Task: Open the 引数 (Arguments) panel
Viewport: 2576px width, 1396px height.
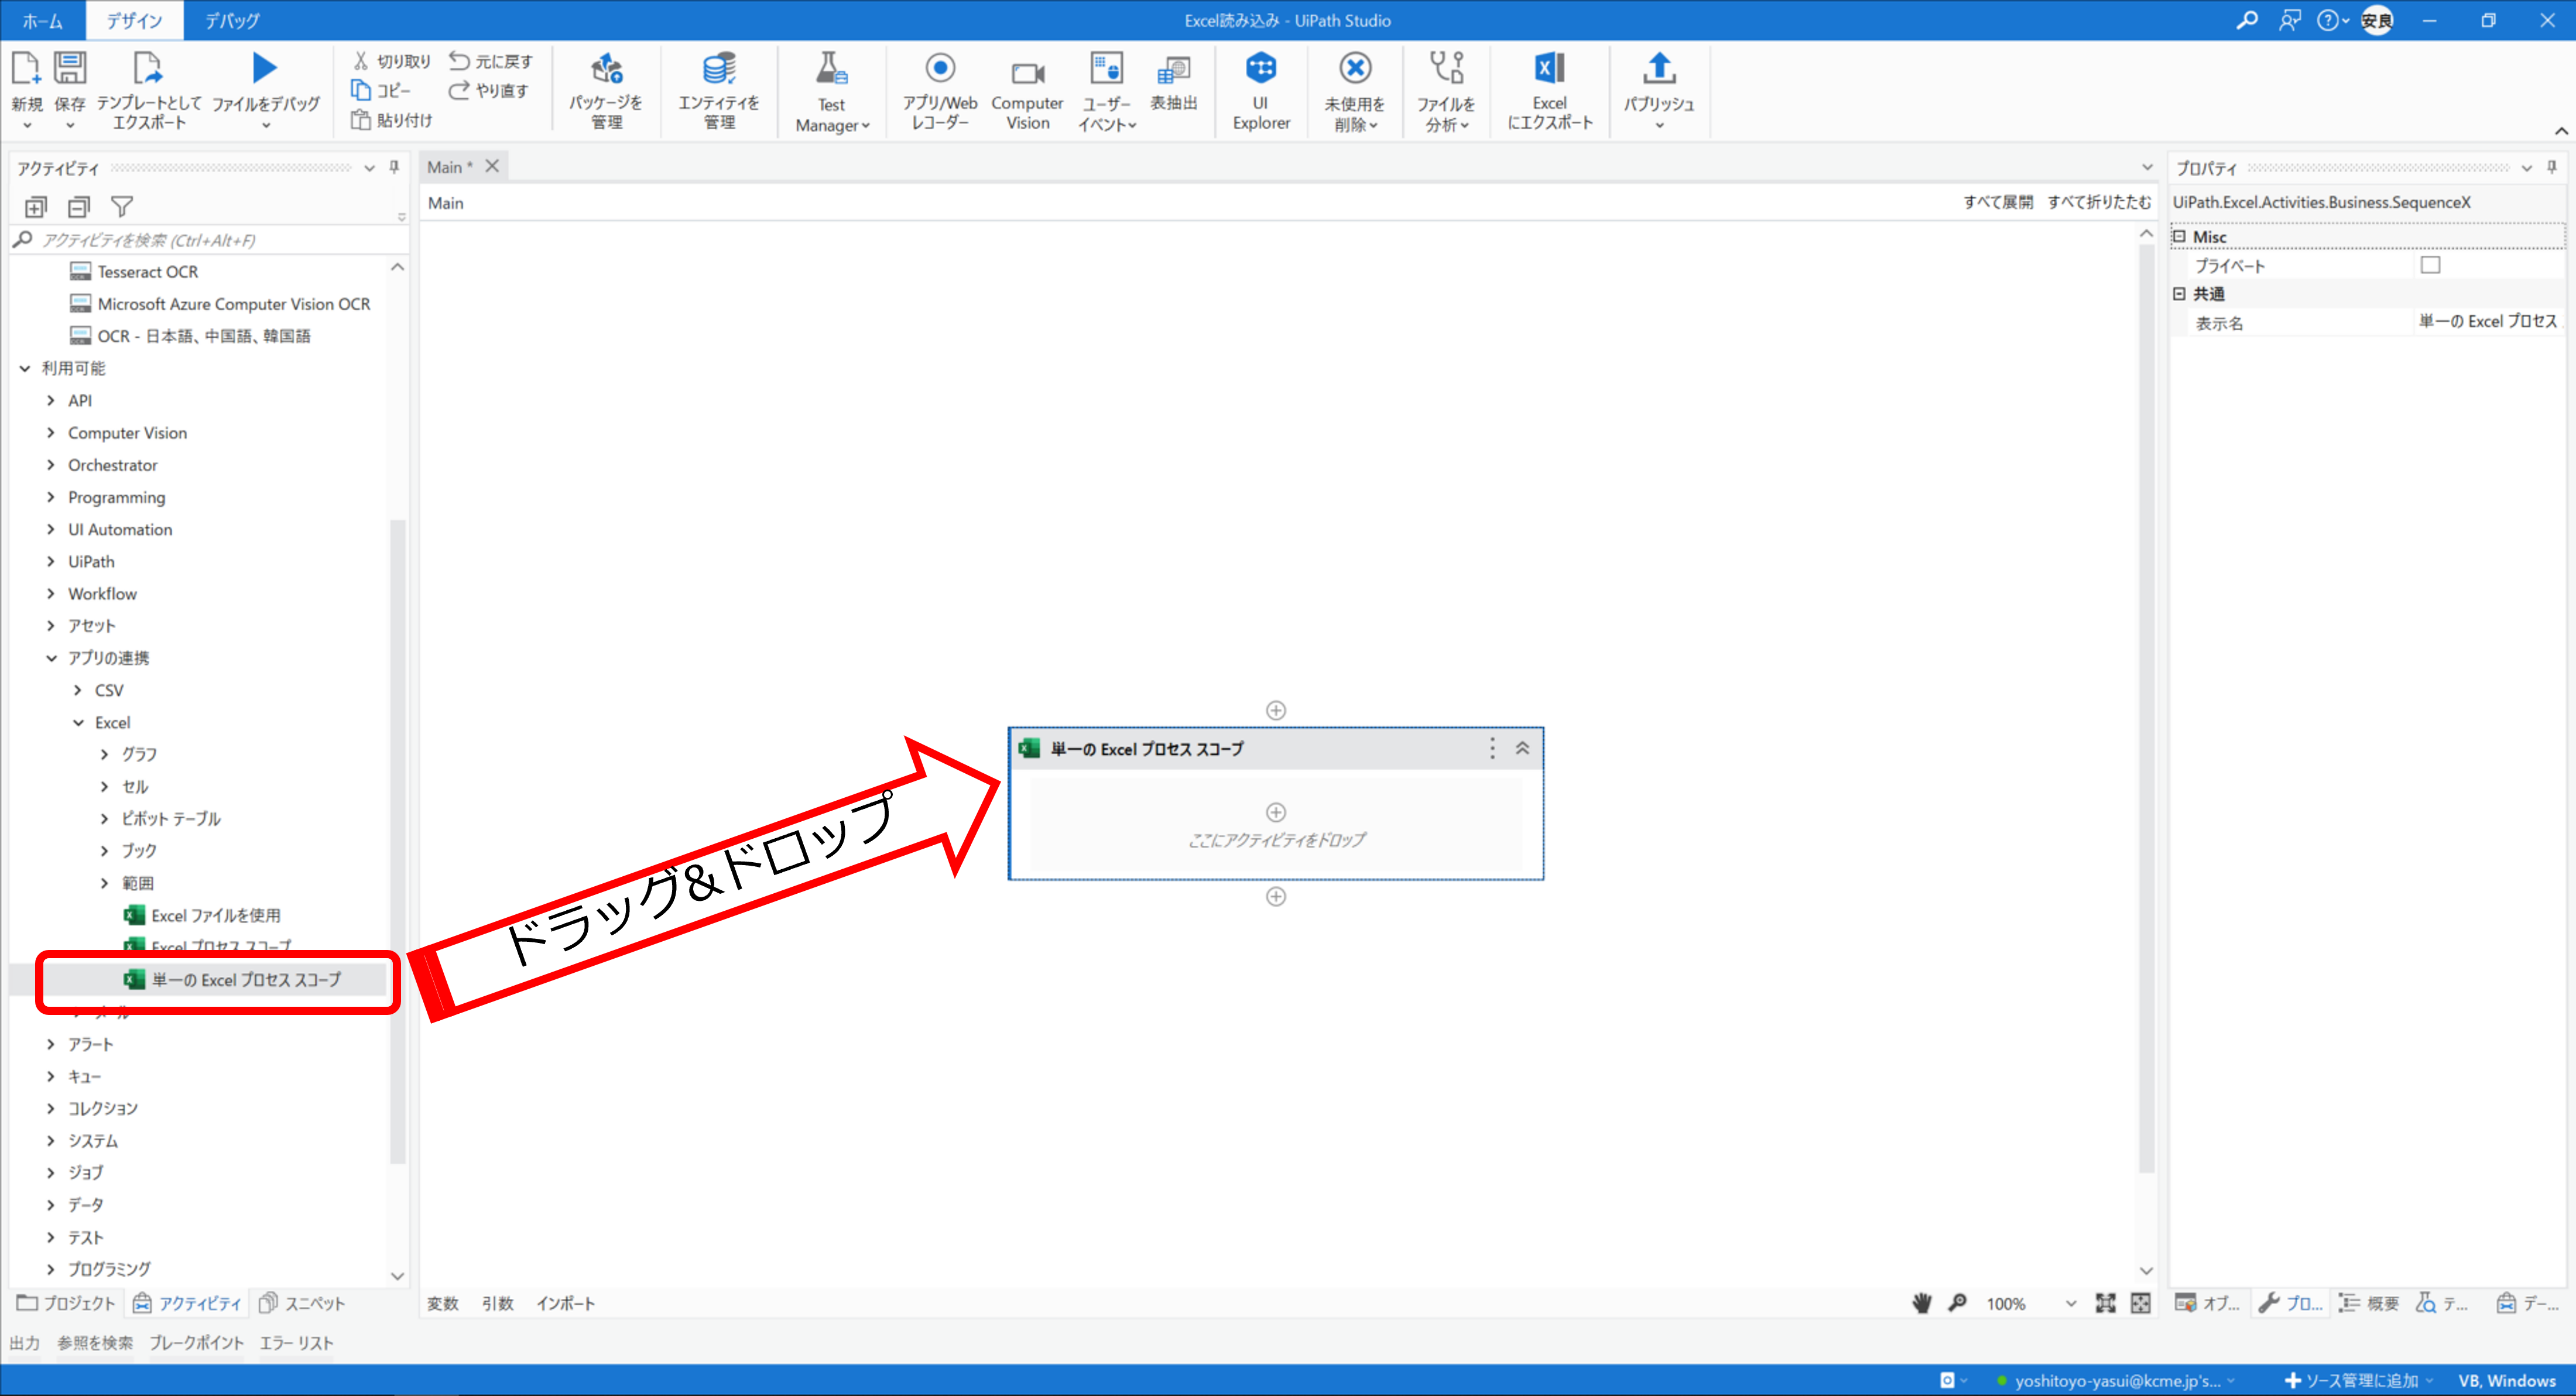Action: (x=498, y=1303)
